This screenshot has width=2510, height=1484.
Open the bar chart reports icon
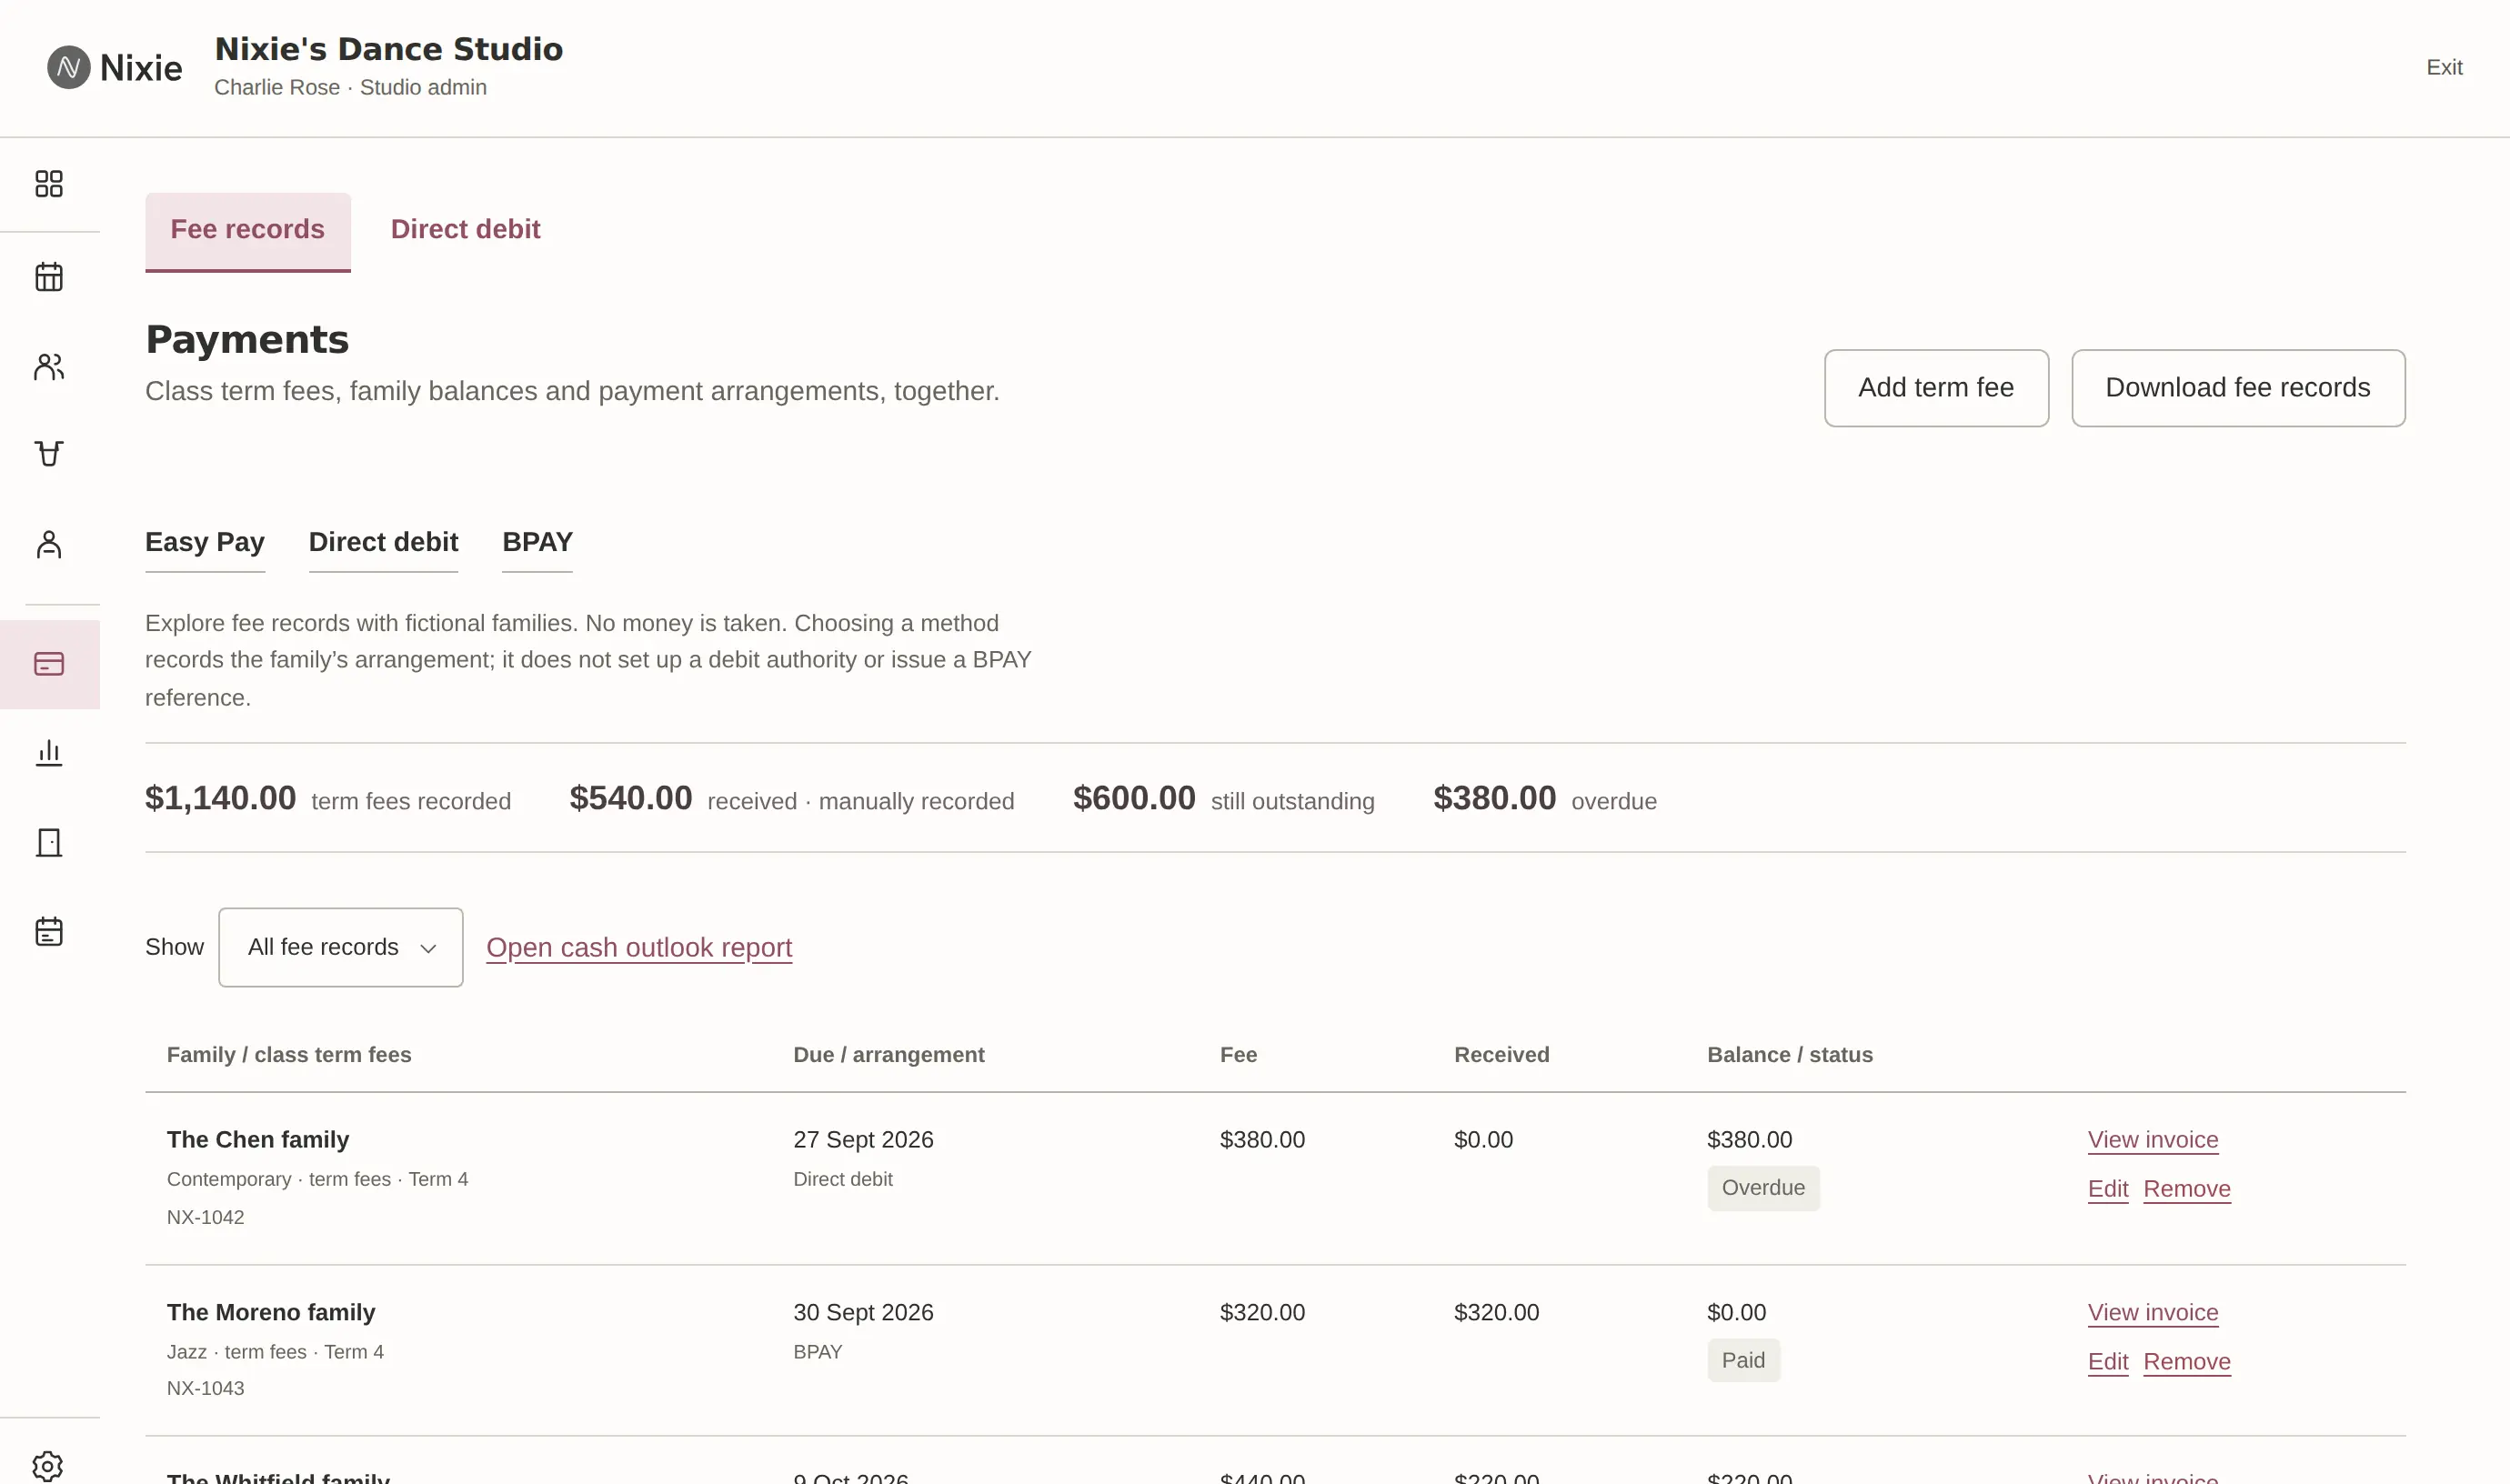(x=49, y=753)
